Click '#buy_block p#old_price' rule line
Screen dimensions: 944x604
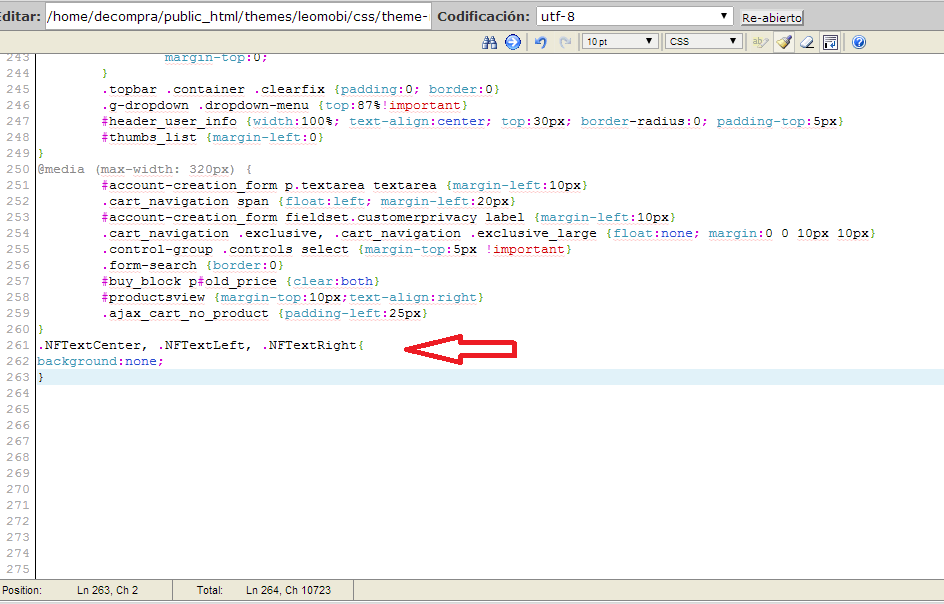point(241,281)
